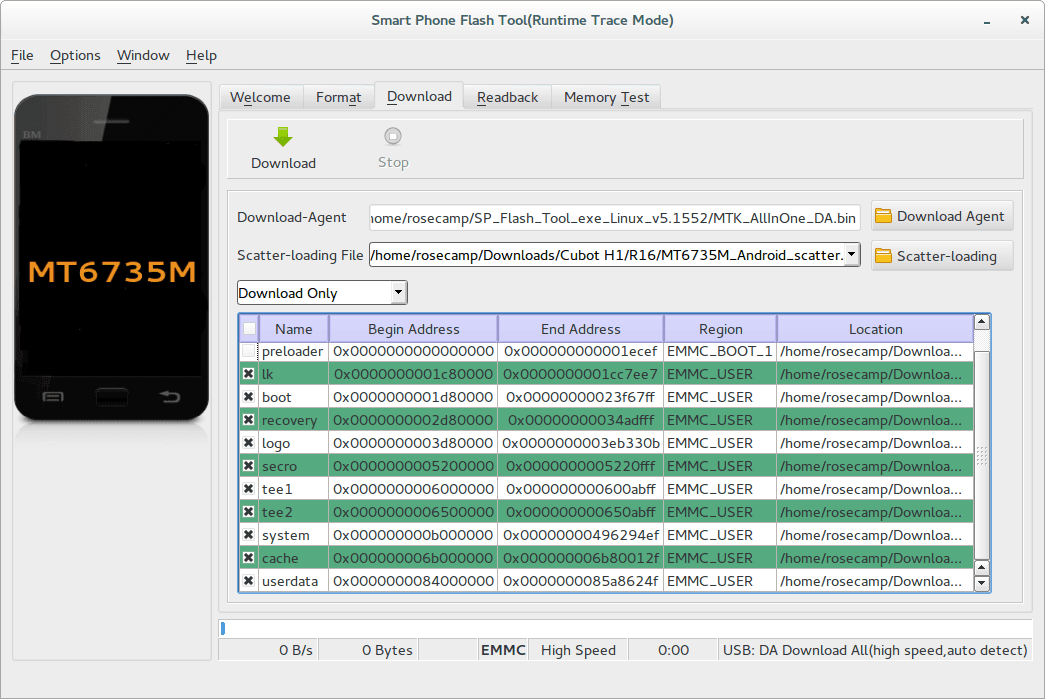
Task: Open the Window menu
Action: 143,55
